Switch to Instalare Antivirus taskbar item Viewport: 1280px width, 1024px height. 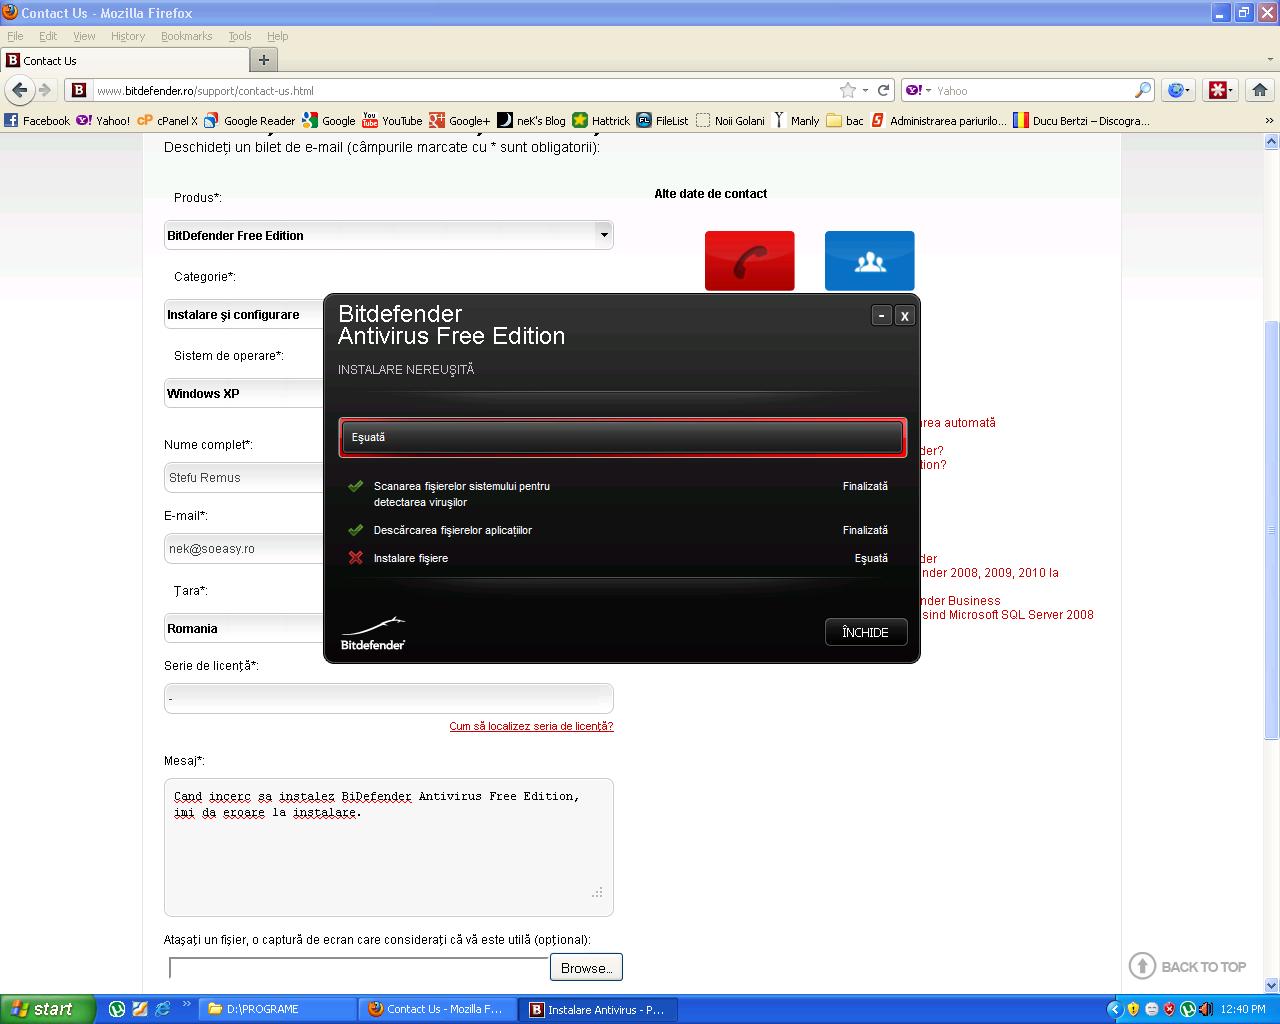600,1009
